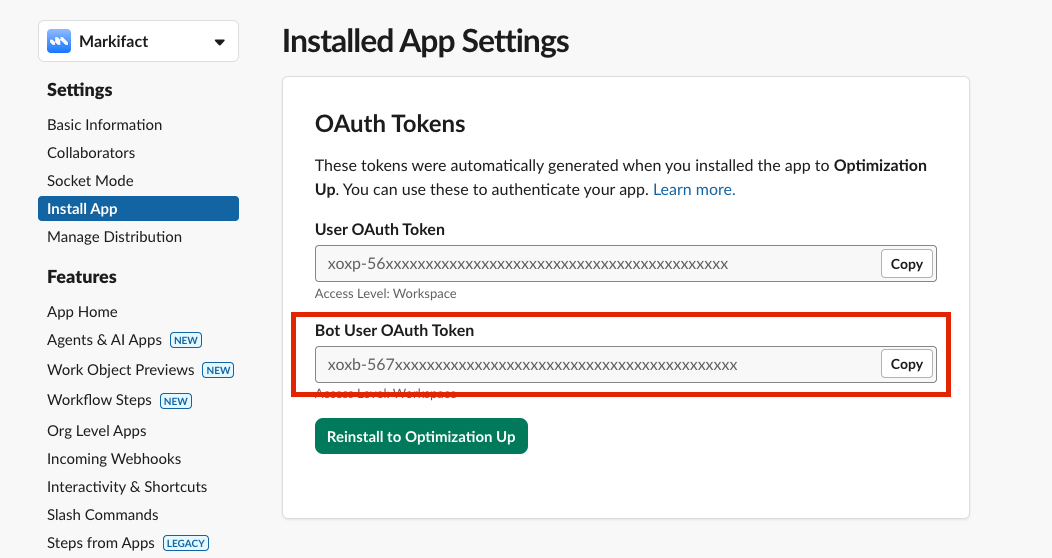Select Install App in sidebar
This screenshot has height=558, width=1052.
(138, 209)
